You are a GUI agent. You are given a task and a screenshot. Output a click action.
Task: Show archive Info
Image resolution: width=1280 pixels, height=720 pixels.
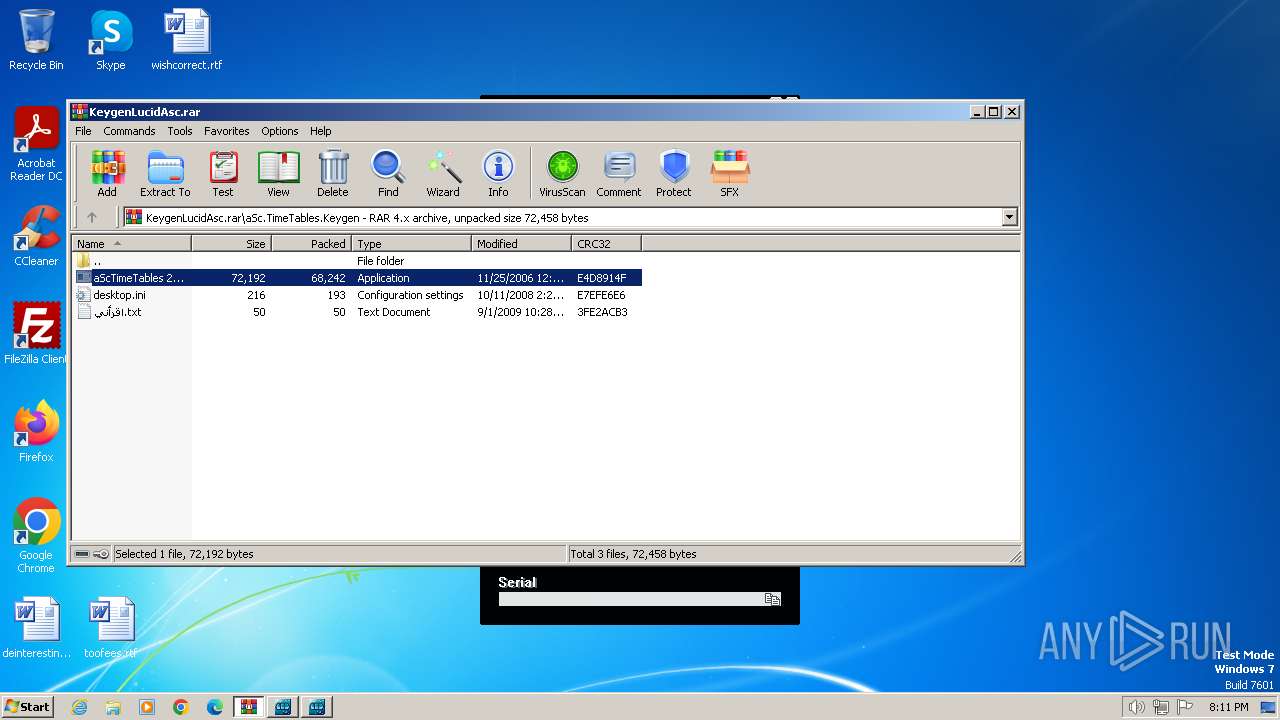pos(498,174)
